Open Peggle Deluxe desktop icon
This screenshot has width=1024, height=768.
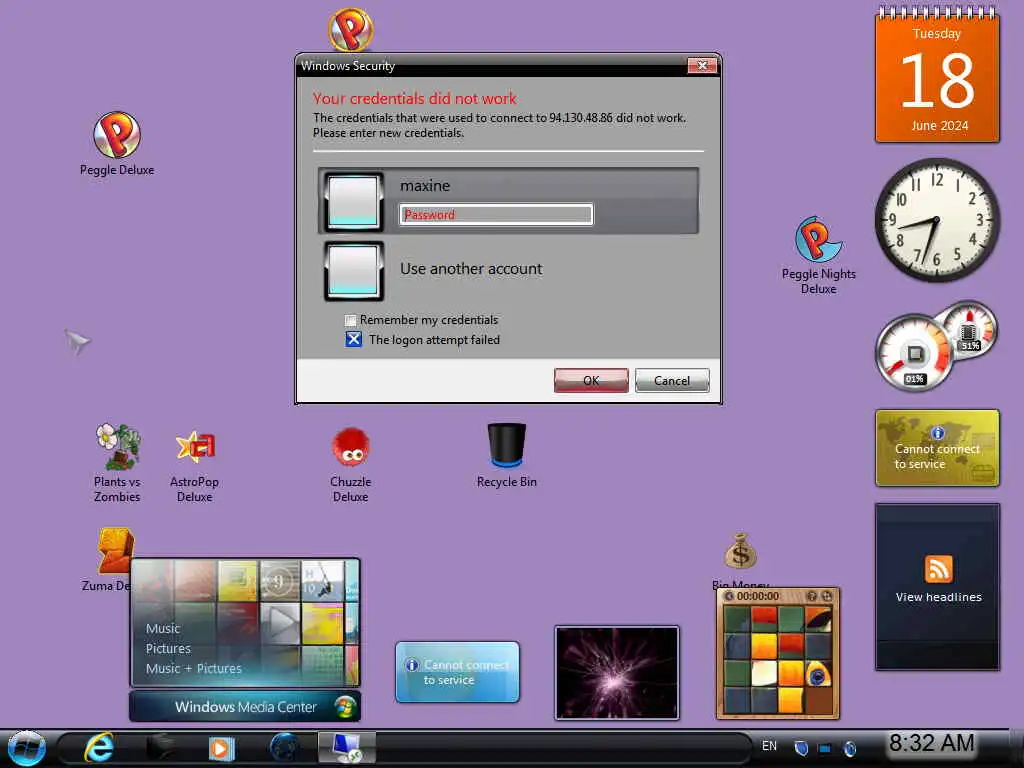[x=117, y=144]
